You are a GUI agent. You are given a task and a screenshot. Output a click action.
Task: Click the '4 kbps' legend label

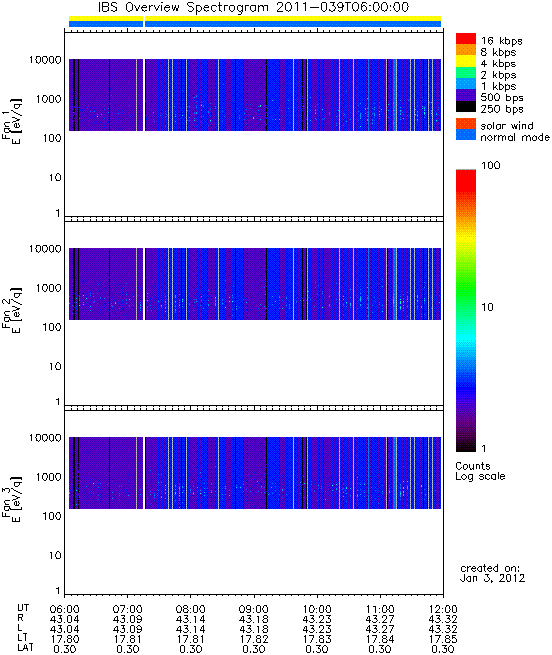pos(498,63)
